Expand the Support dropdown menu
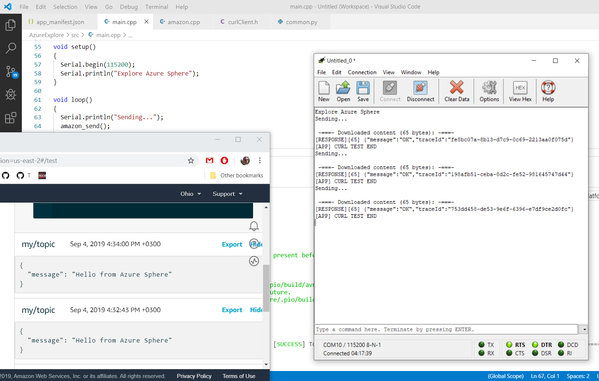The image size is (599, 381). 227,194
